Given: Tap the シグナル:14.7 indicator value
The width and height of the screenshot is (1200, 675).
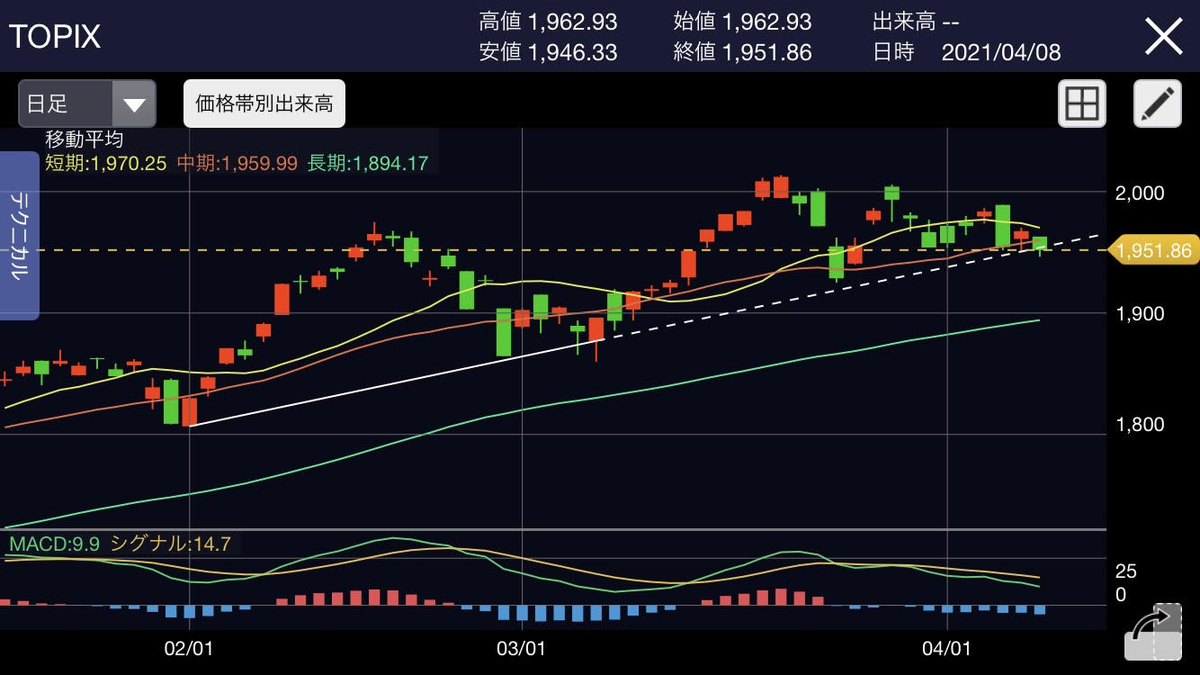Looking at the screenshot, I should click(170, 544).
